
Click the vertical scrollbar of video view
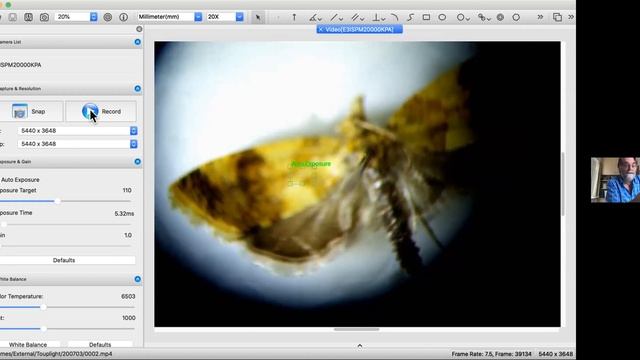pyautogui.click(x=563, y=184)
